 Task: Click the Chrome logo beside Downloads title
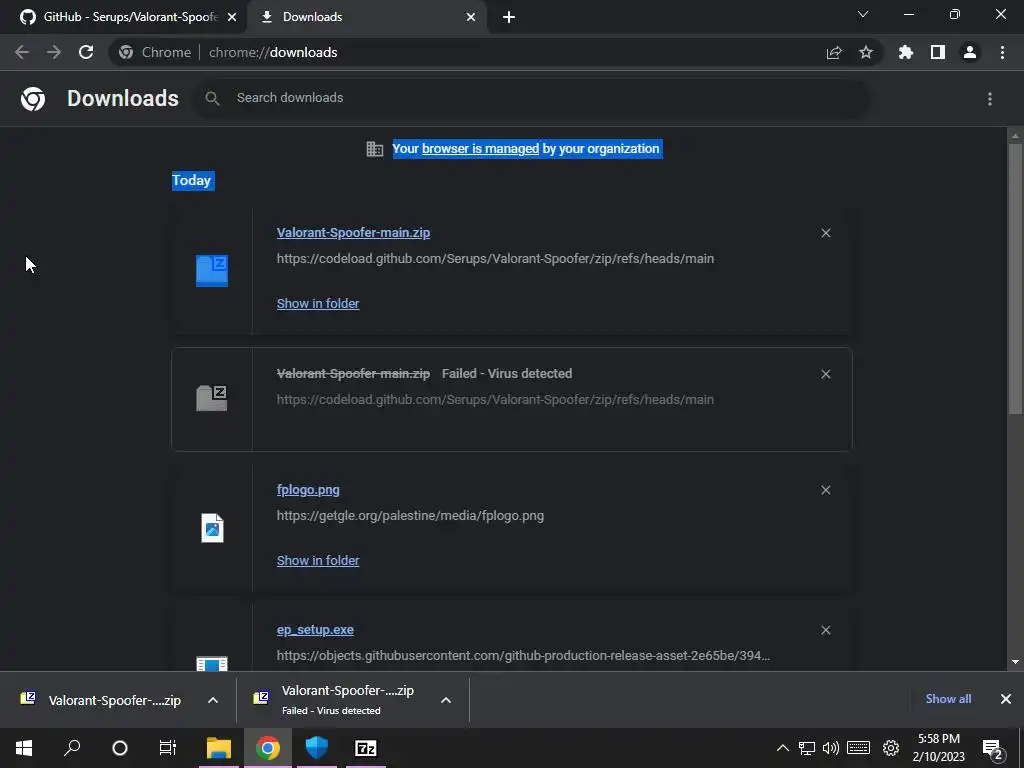pos(33,99)
